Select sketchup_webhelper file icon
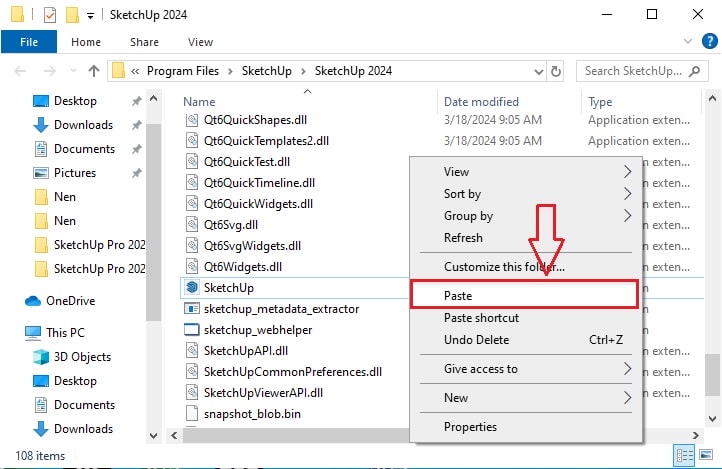This screenshot has width=722, height=469. pos(192,330)
